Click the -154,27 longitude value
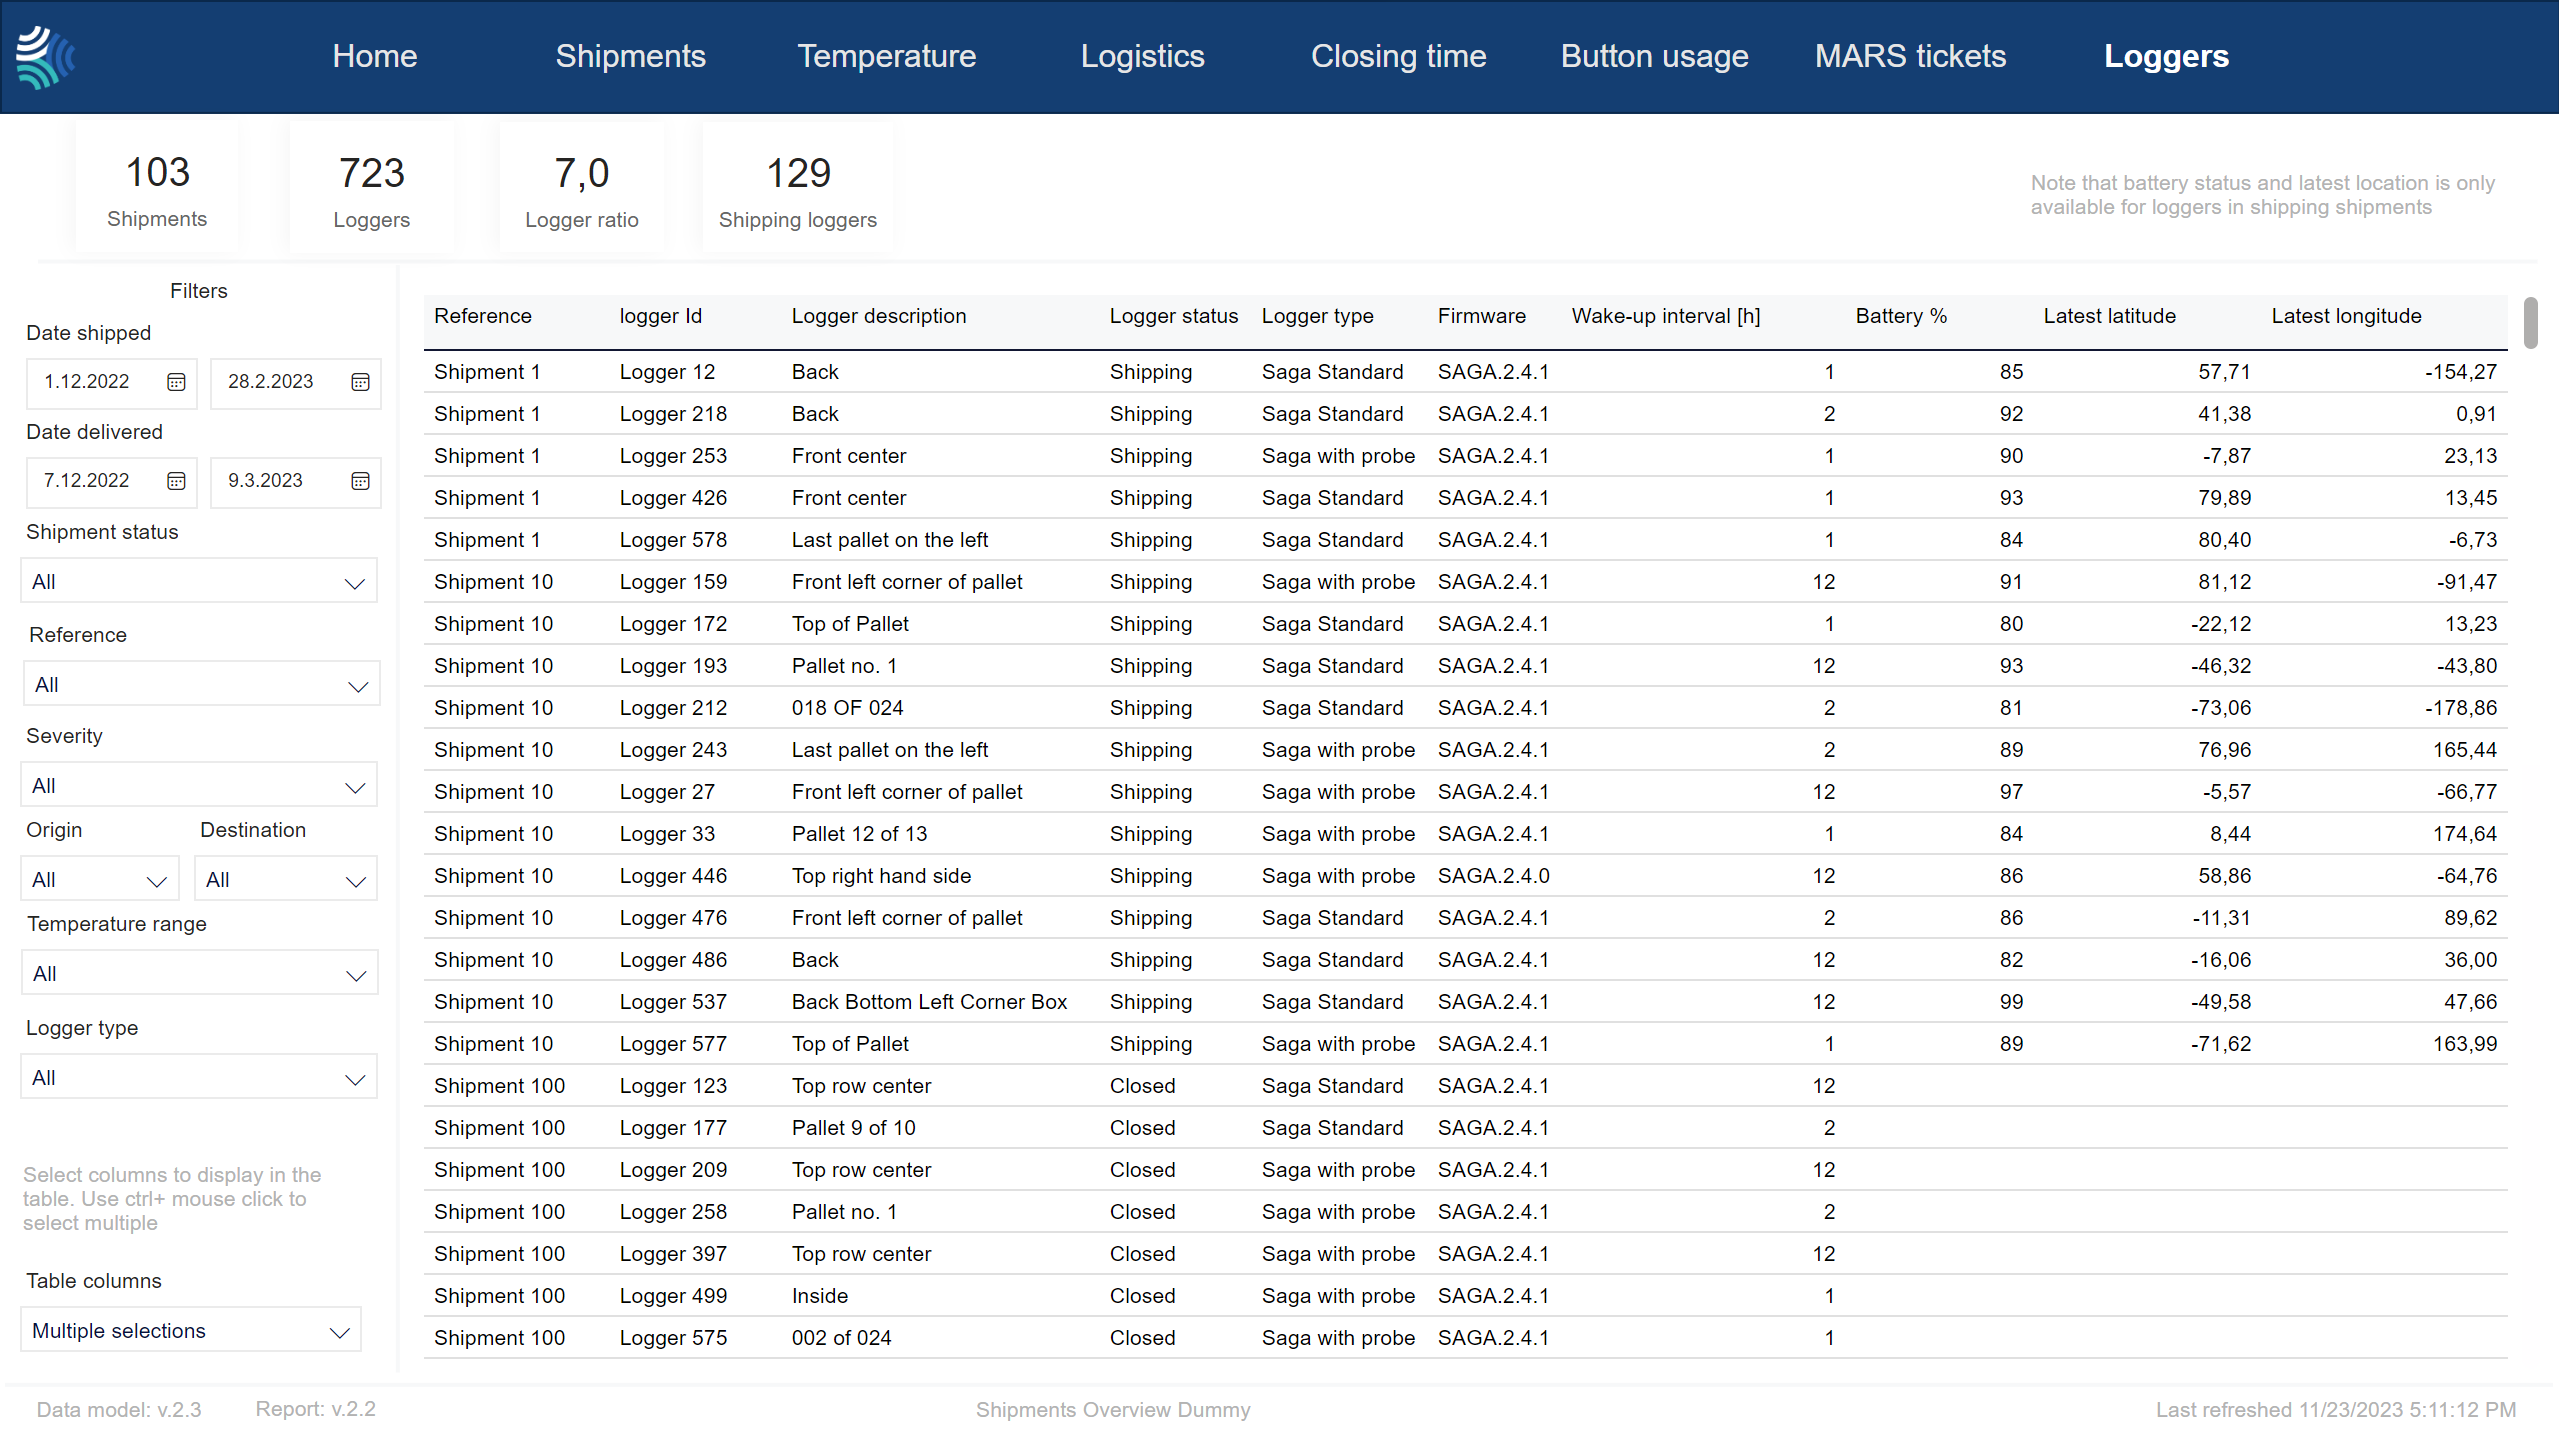2559x1440 pixels. [2461, 372]
